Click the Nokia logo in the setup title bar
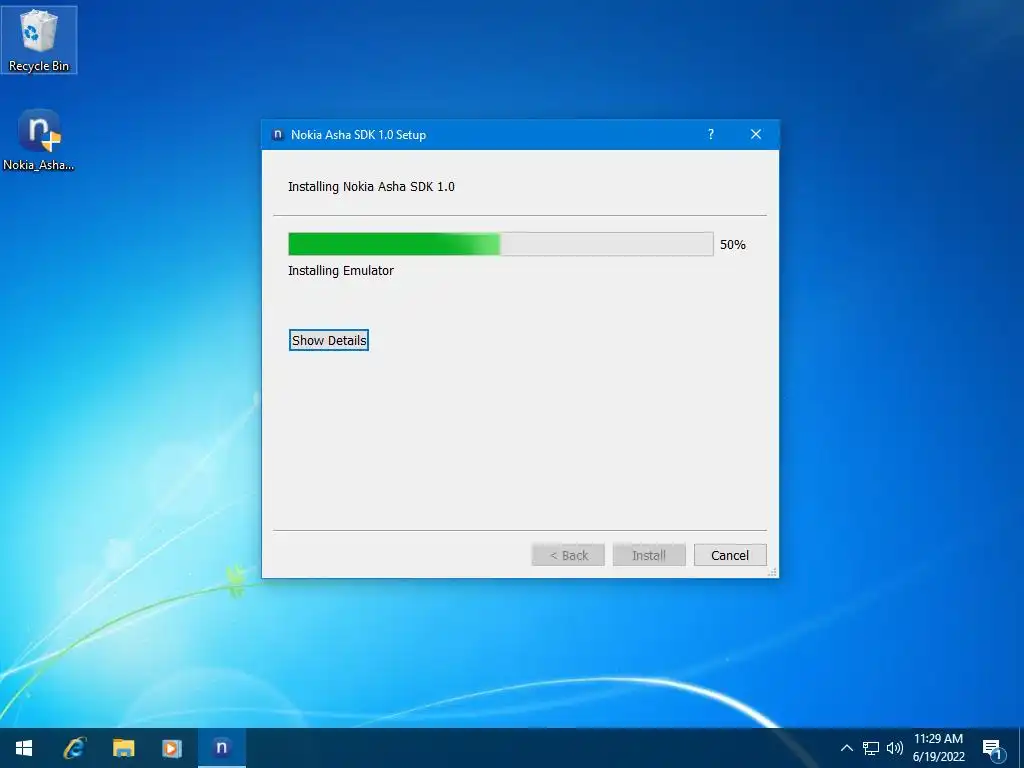1024x768 pixels. pyautogui.click(x=278, y=135)
